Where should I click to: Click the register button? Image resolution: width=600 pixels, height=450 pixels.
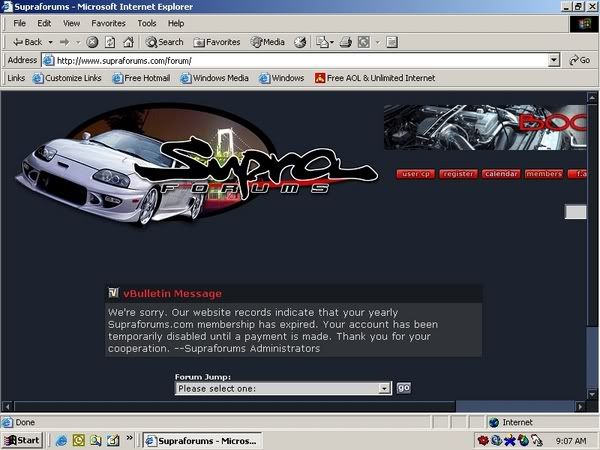click(x=458, y=174)
